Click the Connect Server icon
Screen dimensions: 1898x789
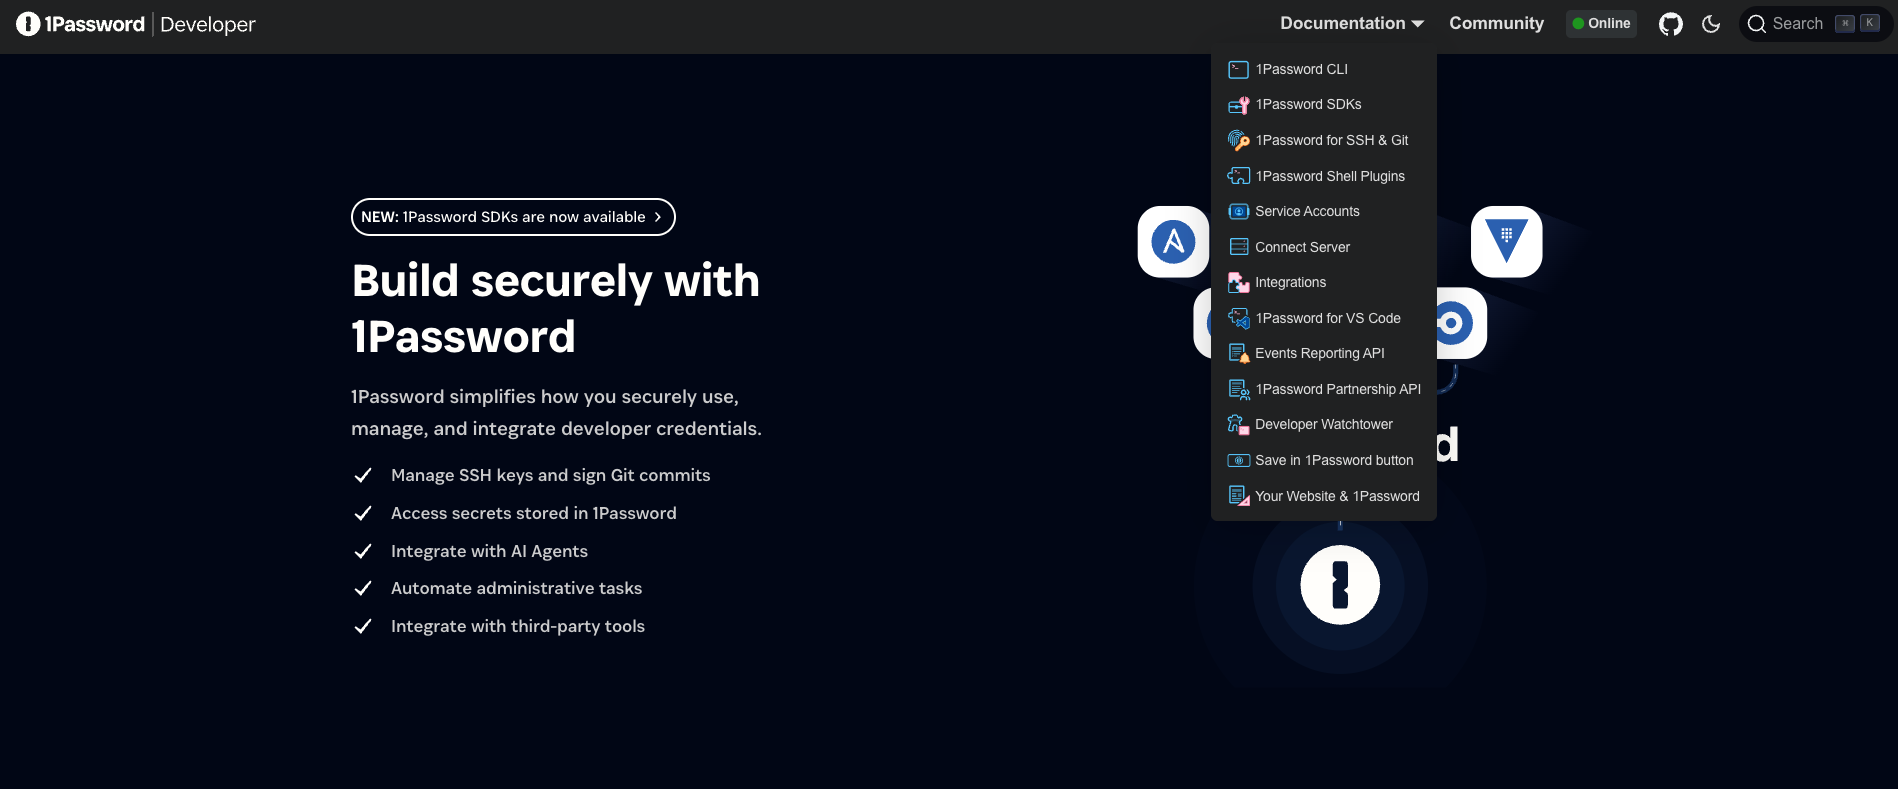point(1238,247)
